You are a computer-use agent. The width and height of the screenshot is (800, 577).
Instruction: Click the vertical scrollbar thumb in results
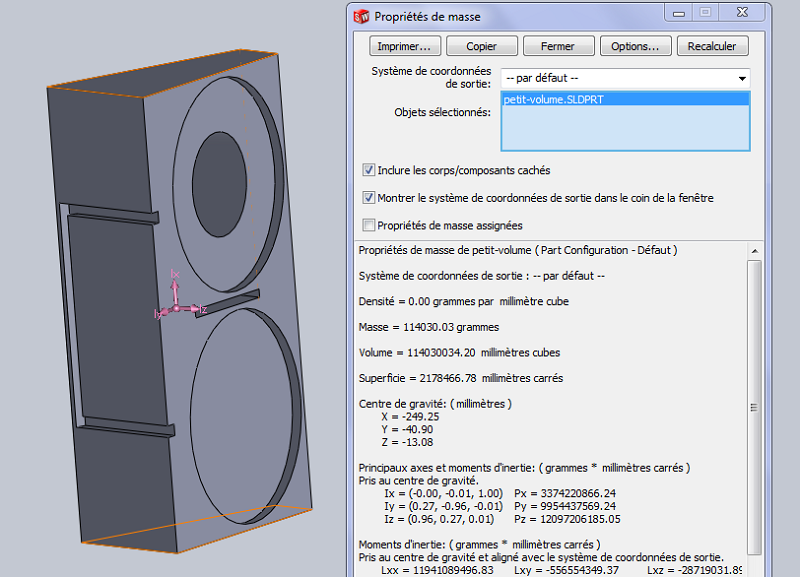[x=755, y=407]
